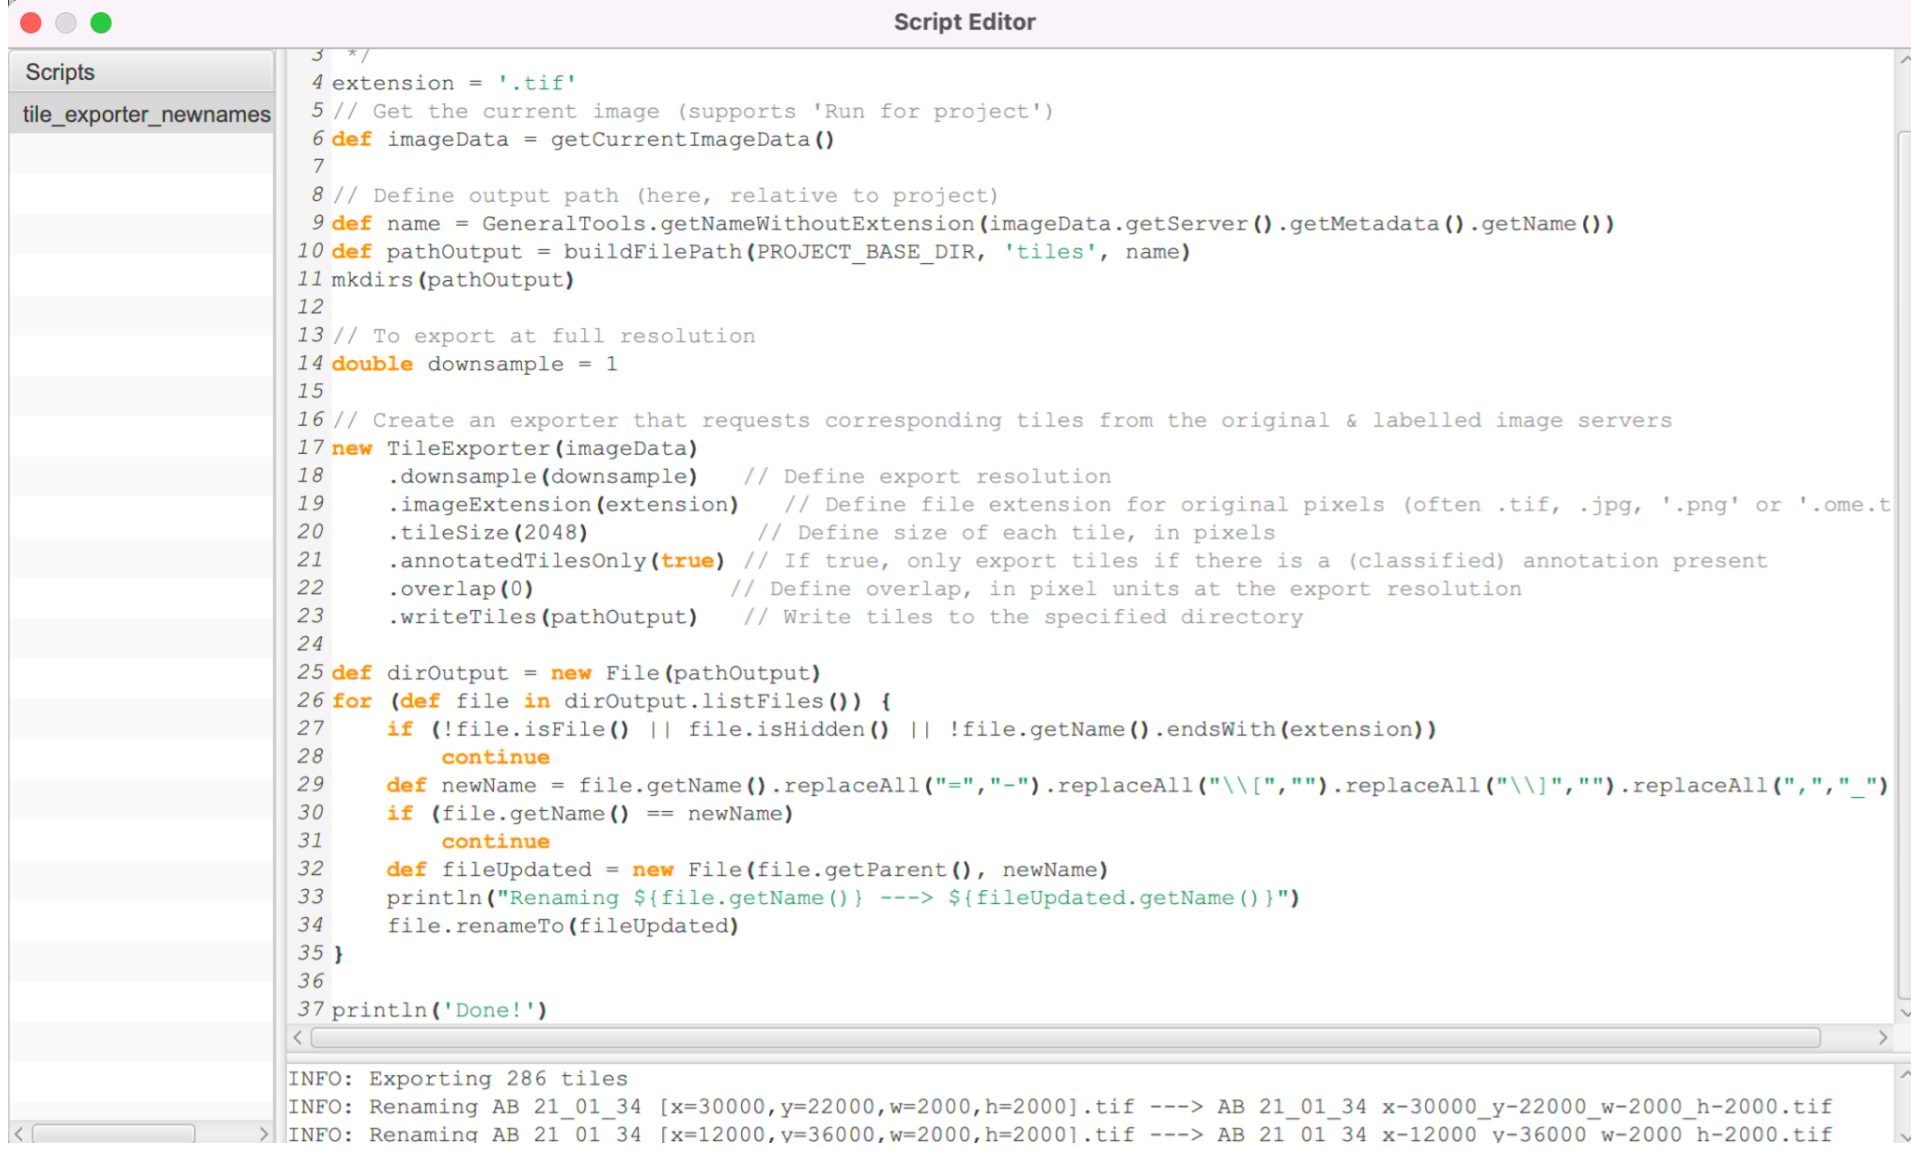This screenshot has width=1911, height=1150.
Task: Click the Scripts list scrollbar right arrow
Action: 264,1134
